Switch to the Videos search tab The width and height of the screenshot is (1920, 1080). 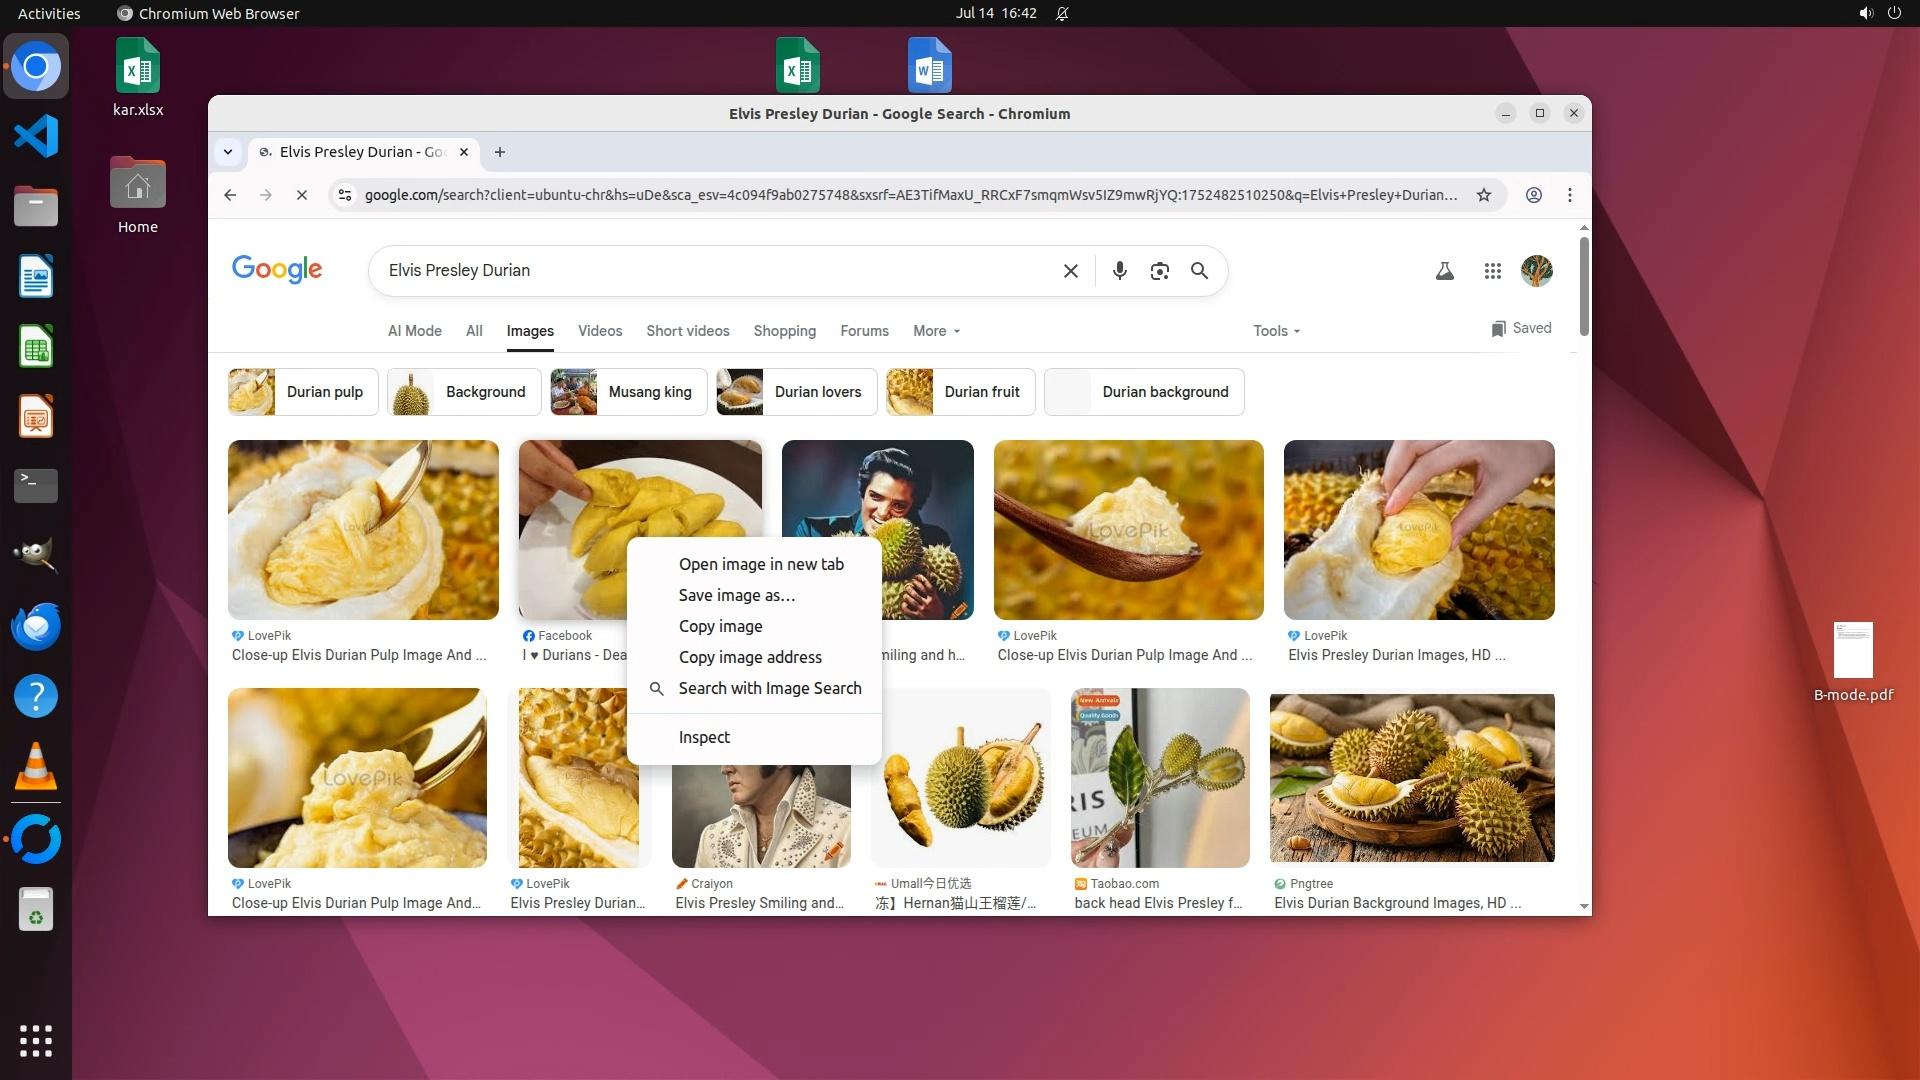pos(599,331)
